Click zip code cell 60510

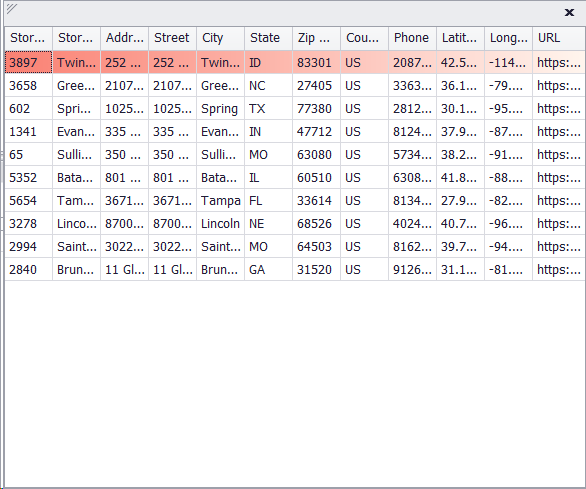pos(316,178)
